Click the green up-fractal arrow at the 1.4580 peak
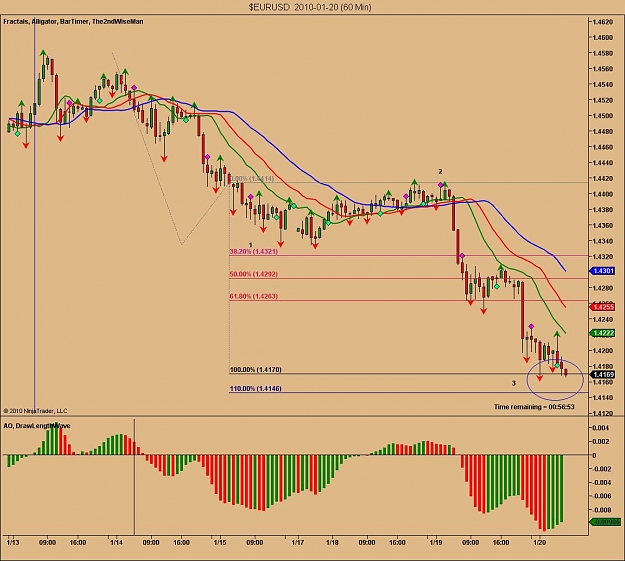 [x=43, y=53]
